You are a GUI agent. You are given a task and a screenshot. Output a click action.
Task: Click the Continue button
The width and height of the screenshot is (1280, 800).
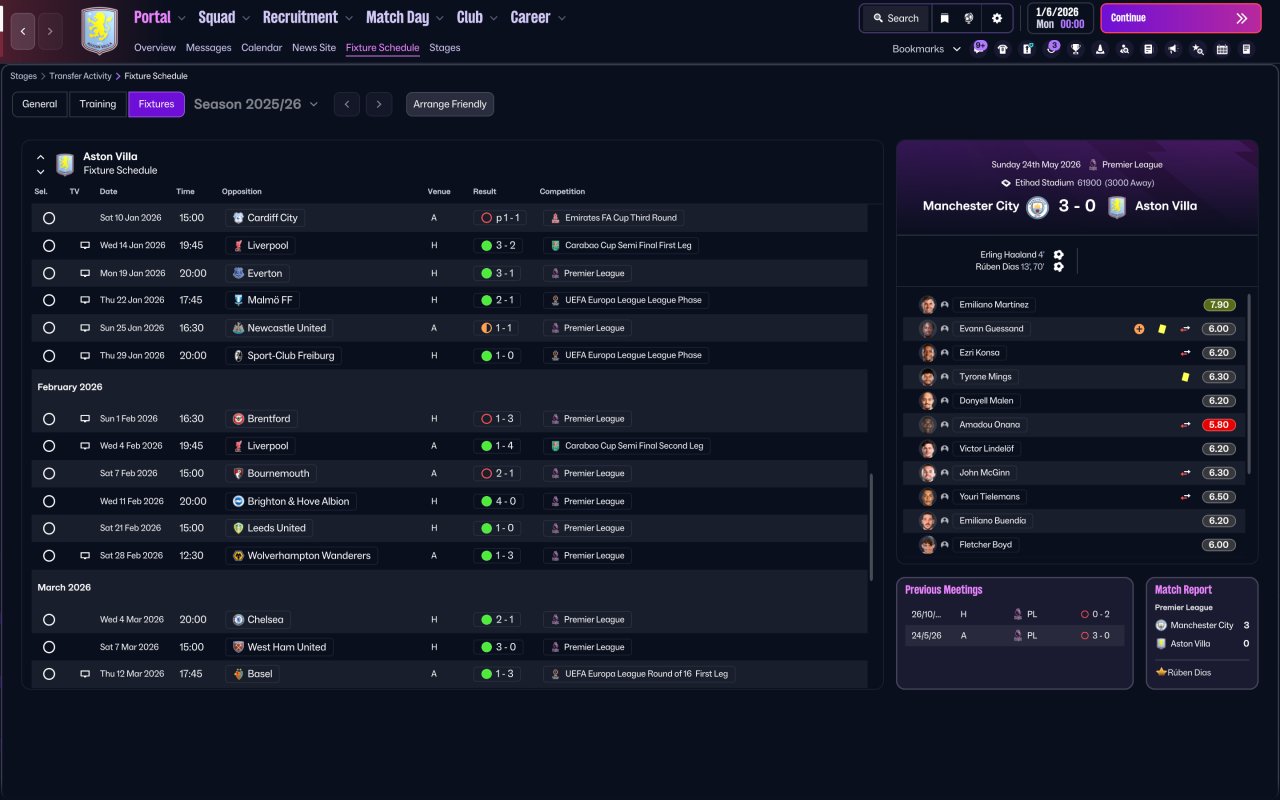coord(1180,18)
